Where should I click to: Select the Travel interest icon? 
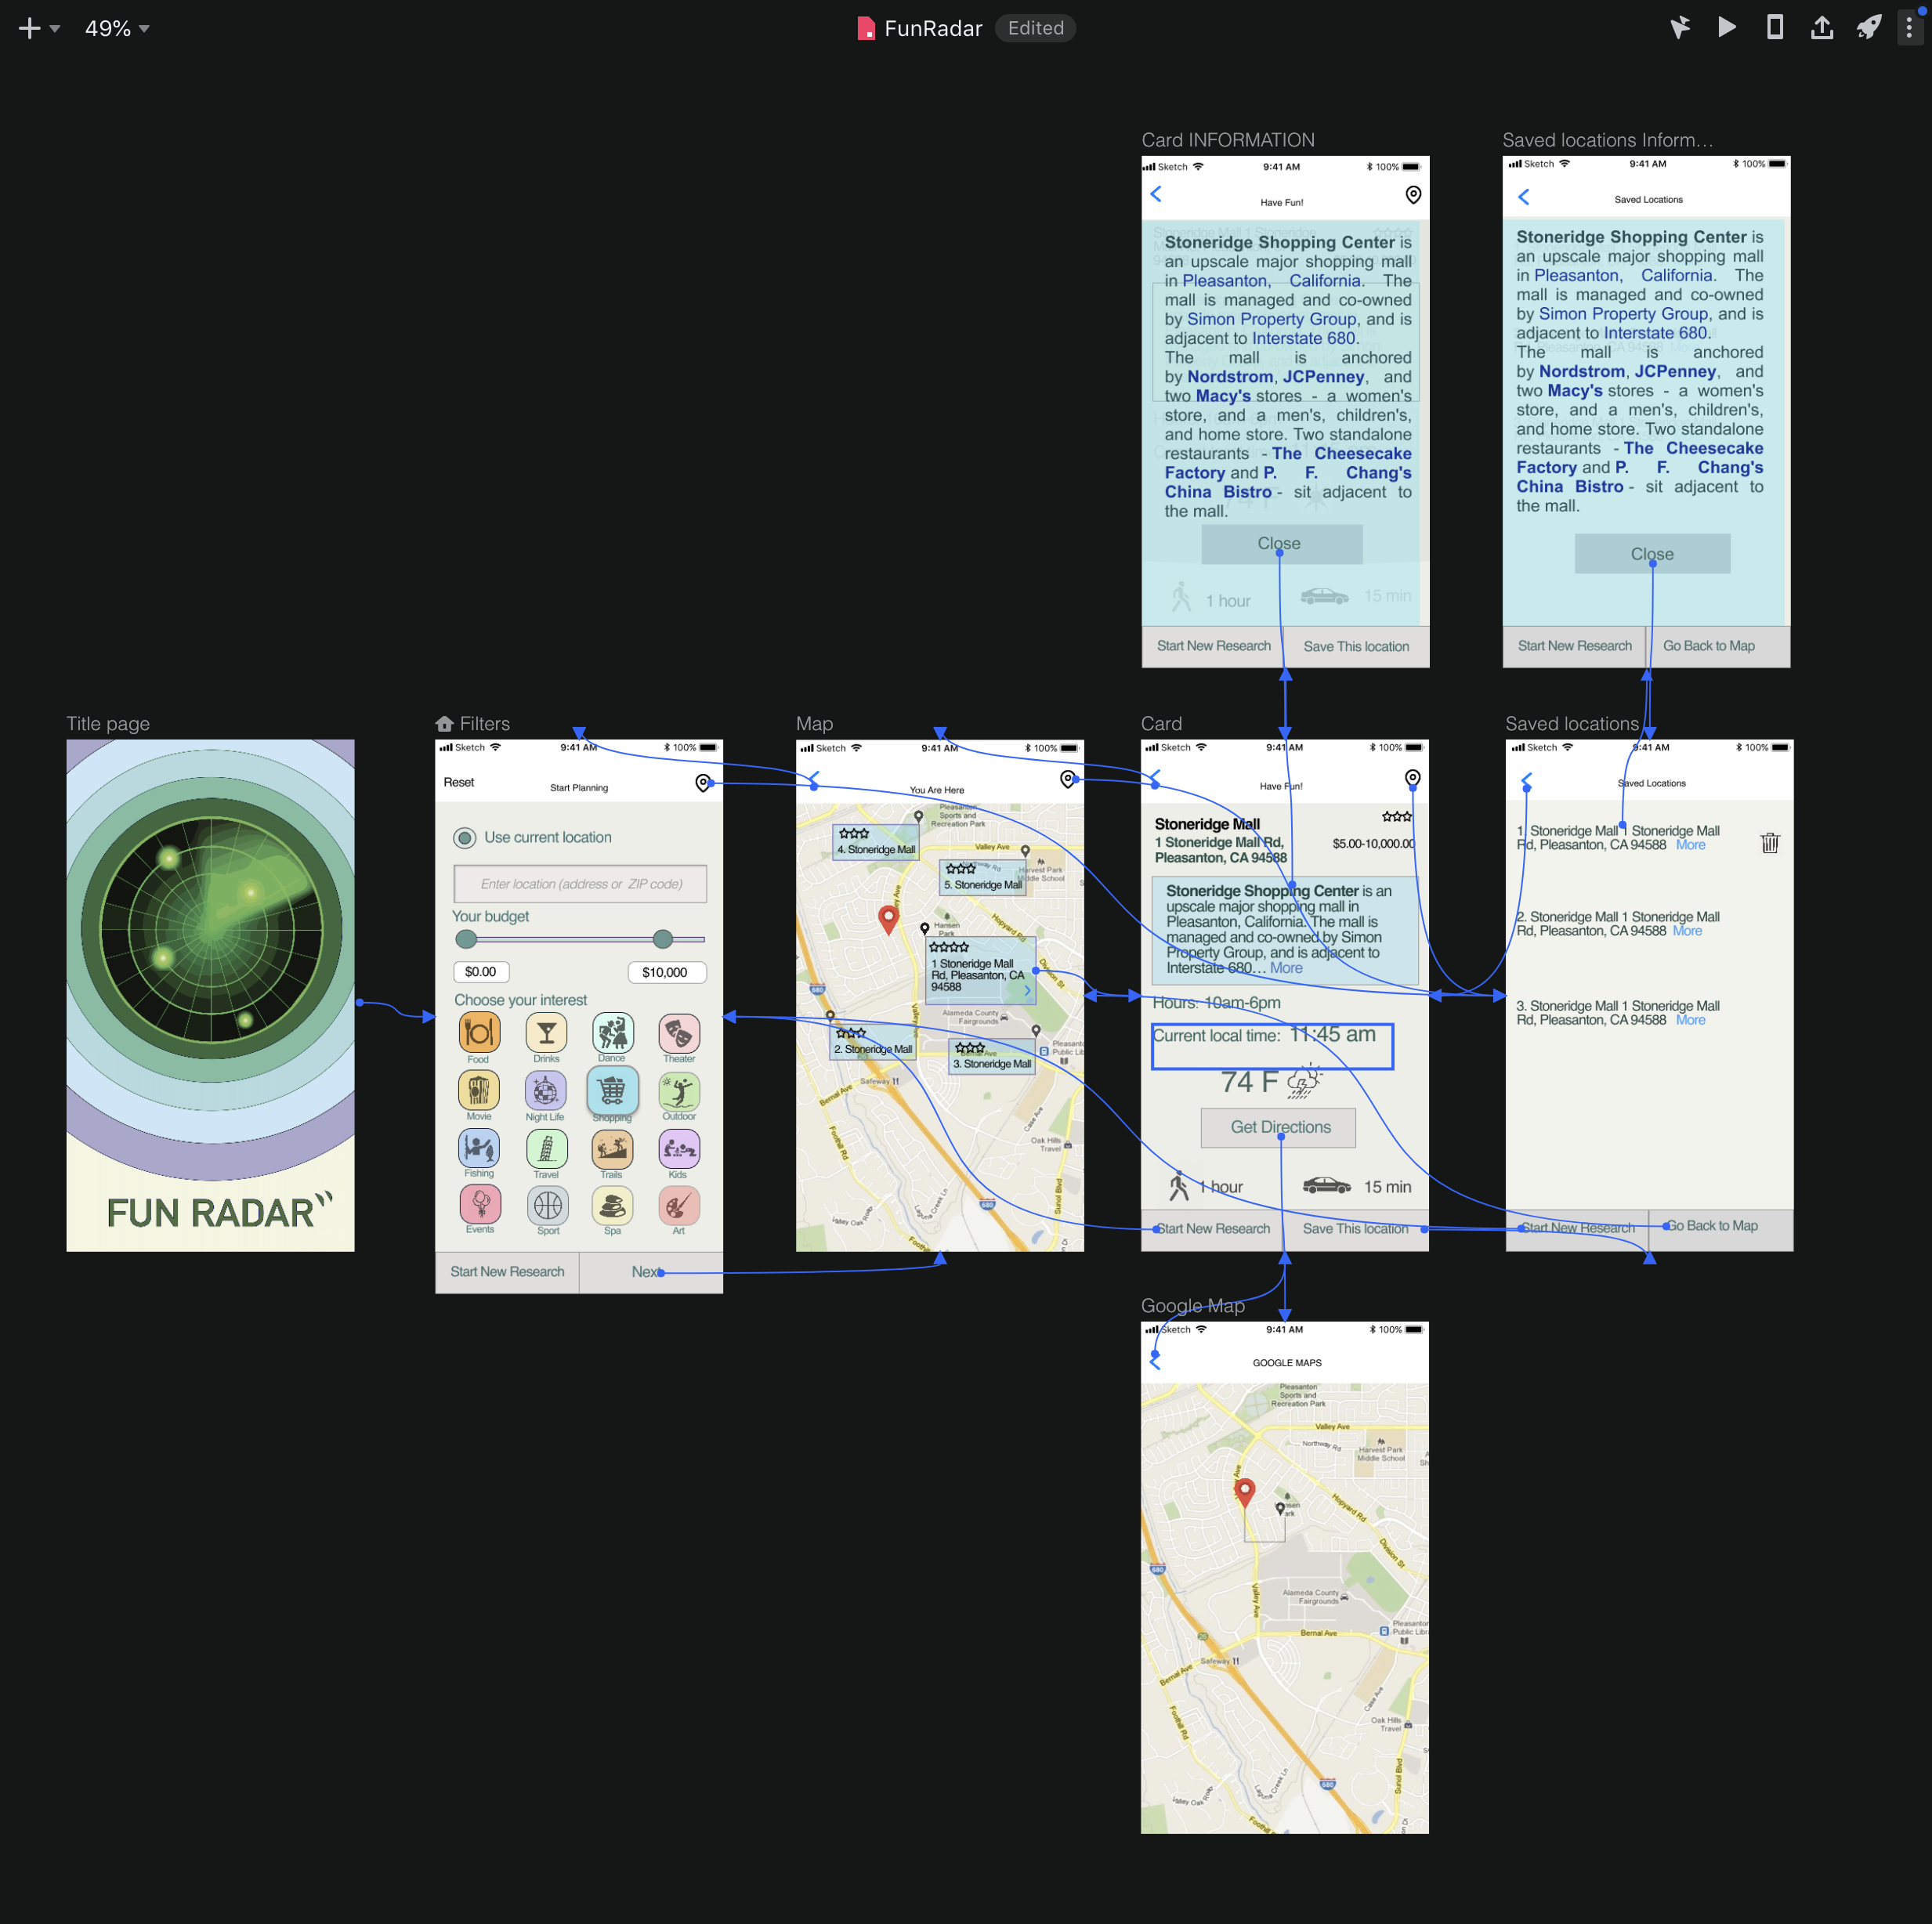tap(546, 1148)
